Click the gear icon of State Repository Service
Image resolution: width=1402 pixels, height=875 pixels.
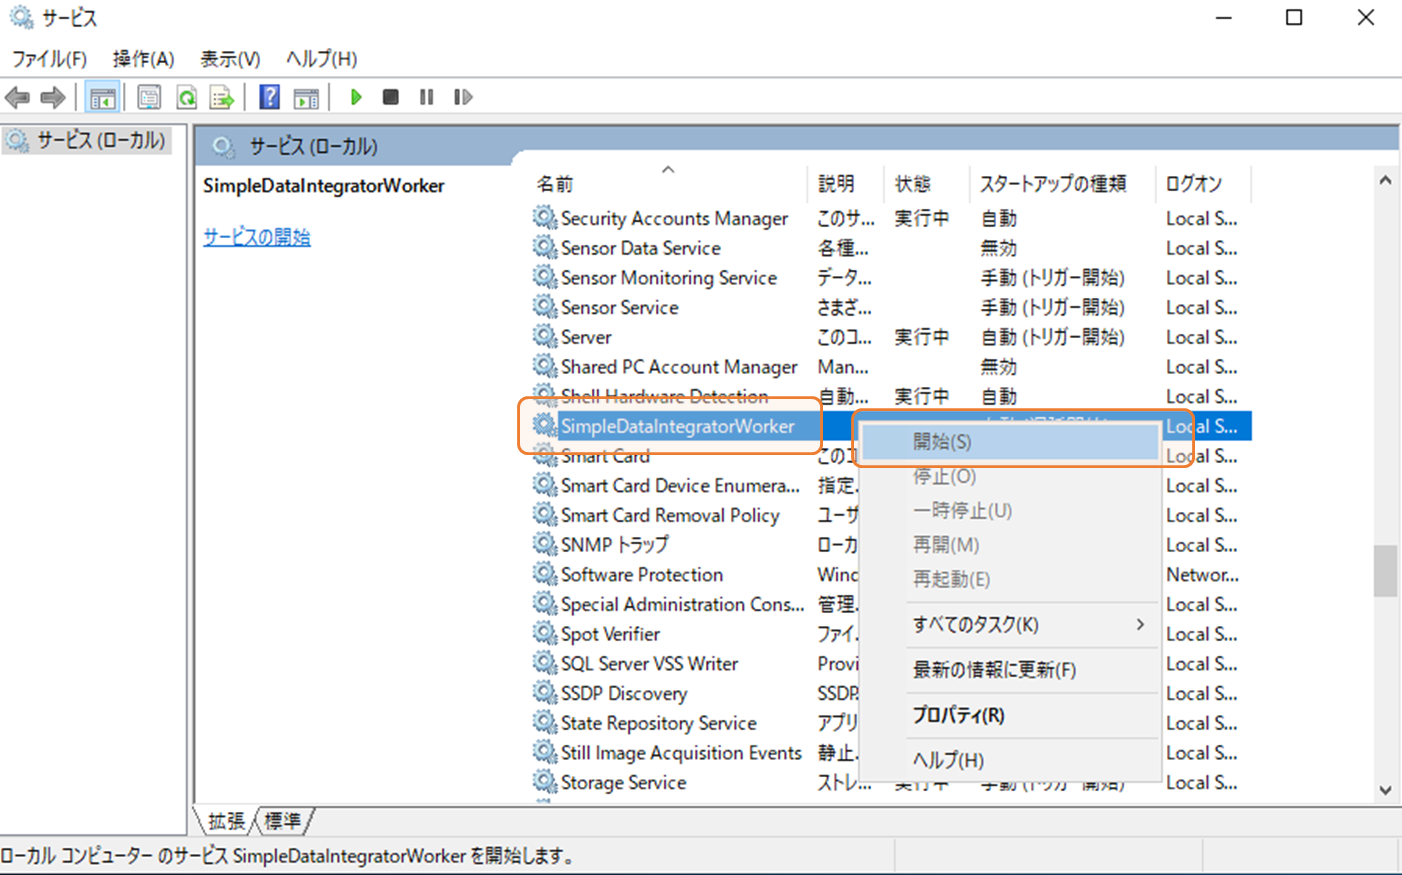pos(544,722)
